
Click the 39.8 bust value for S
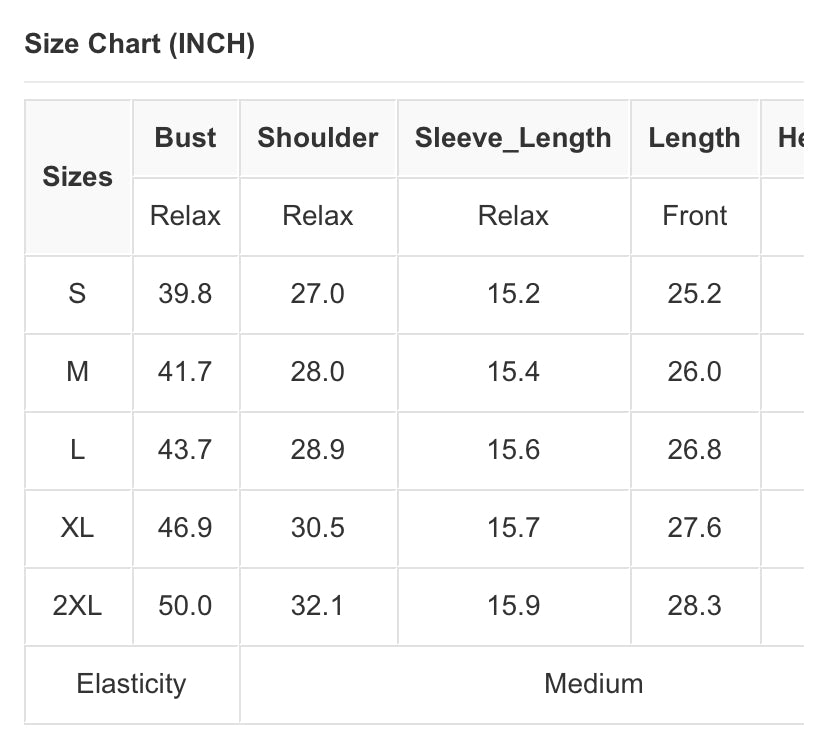pos(185,294)
